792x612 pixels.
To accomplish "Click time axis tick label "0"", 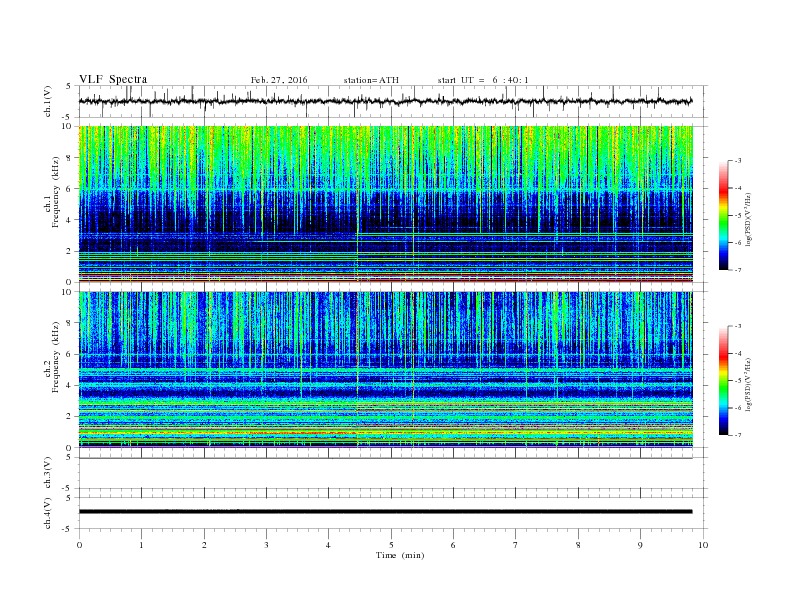I will click(x=79, y=545).
